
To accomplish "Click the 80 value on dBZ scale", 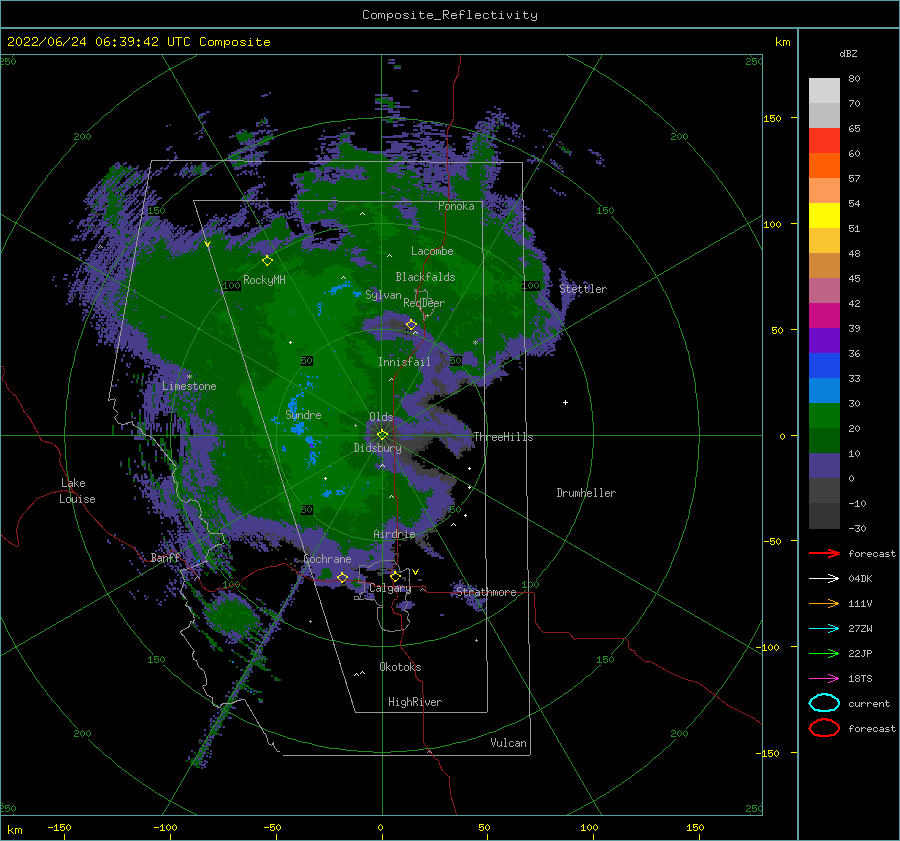I will point(854,79).
